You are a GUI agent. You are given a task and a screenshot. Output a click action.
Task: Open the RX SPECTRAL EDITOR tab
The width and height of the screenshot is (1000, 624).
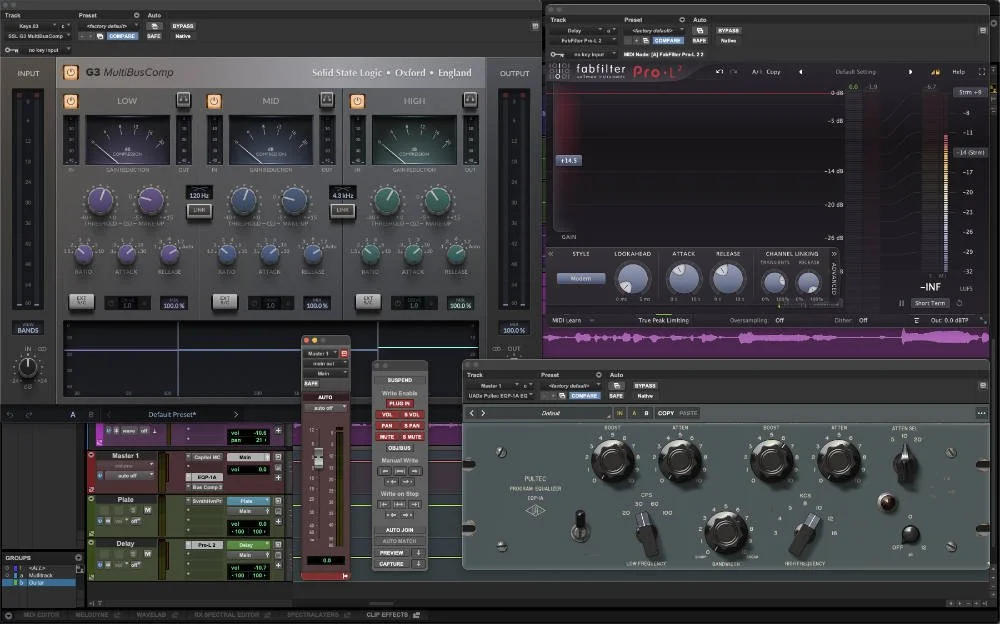pyautogui.click(x=226, y=615)
